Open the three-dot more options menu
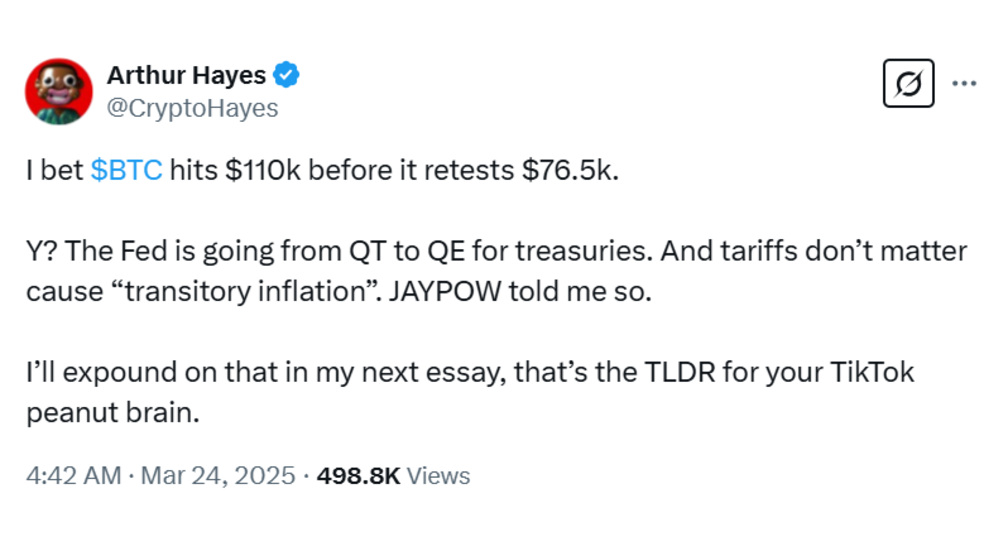Screen dimensions: 984x554 pyautogui.click(x=964, y=83)
